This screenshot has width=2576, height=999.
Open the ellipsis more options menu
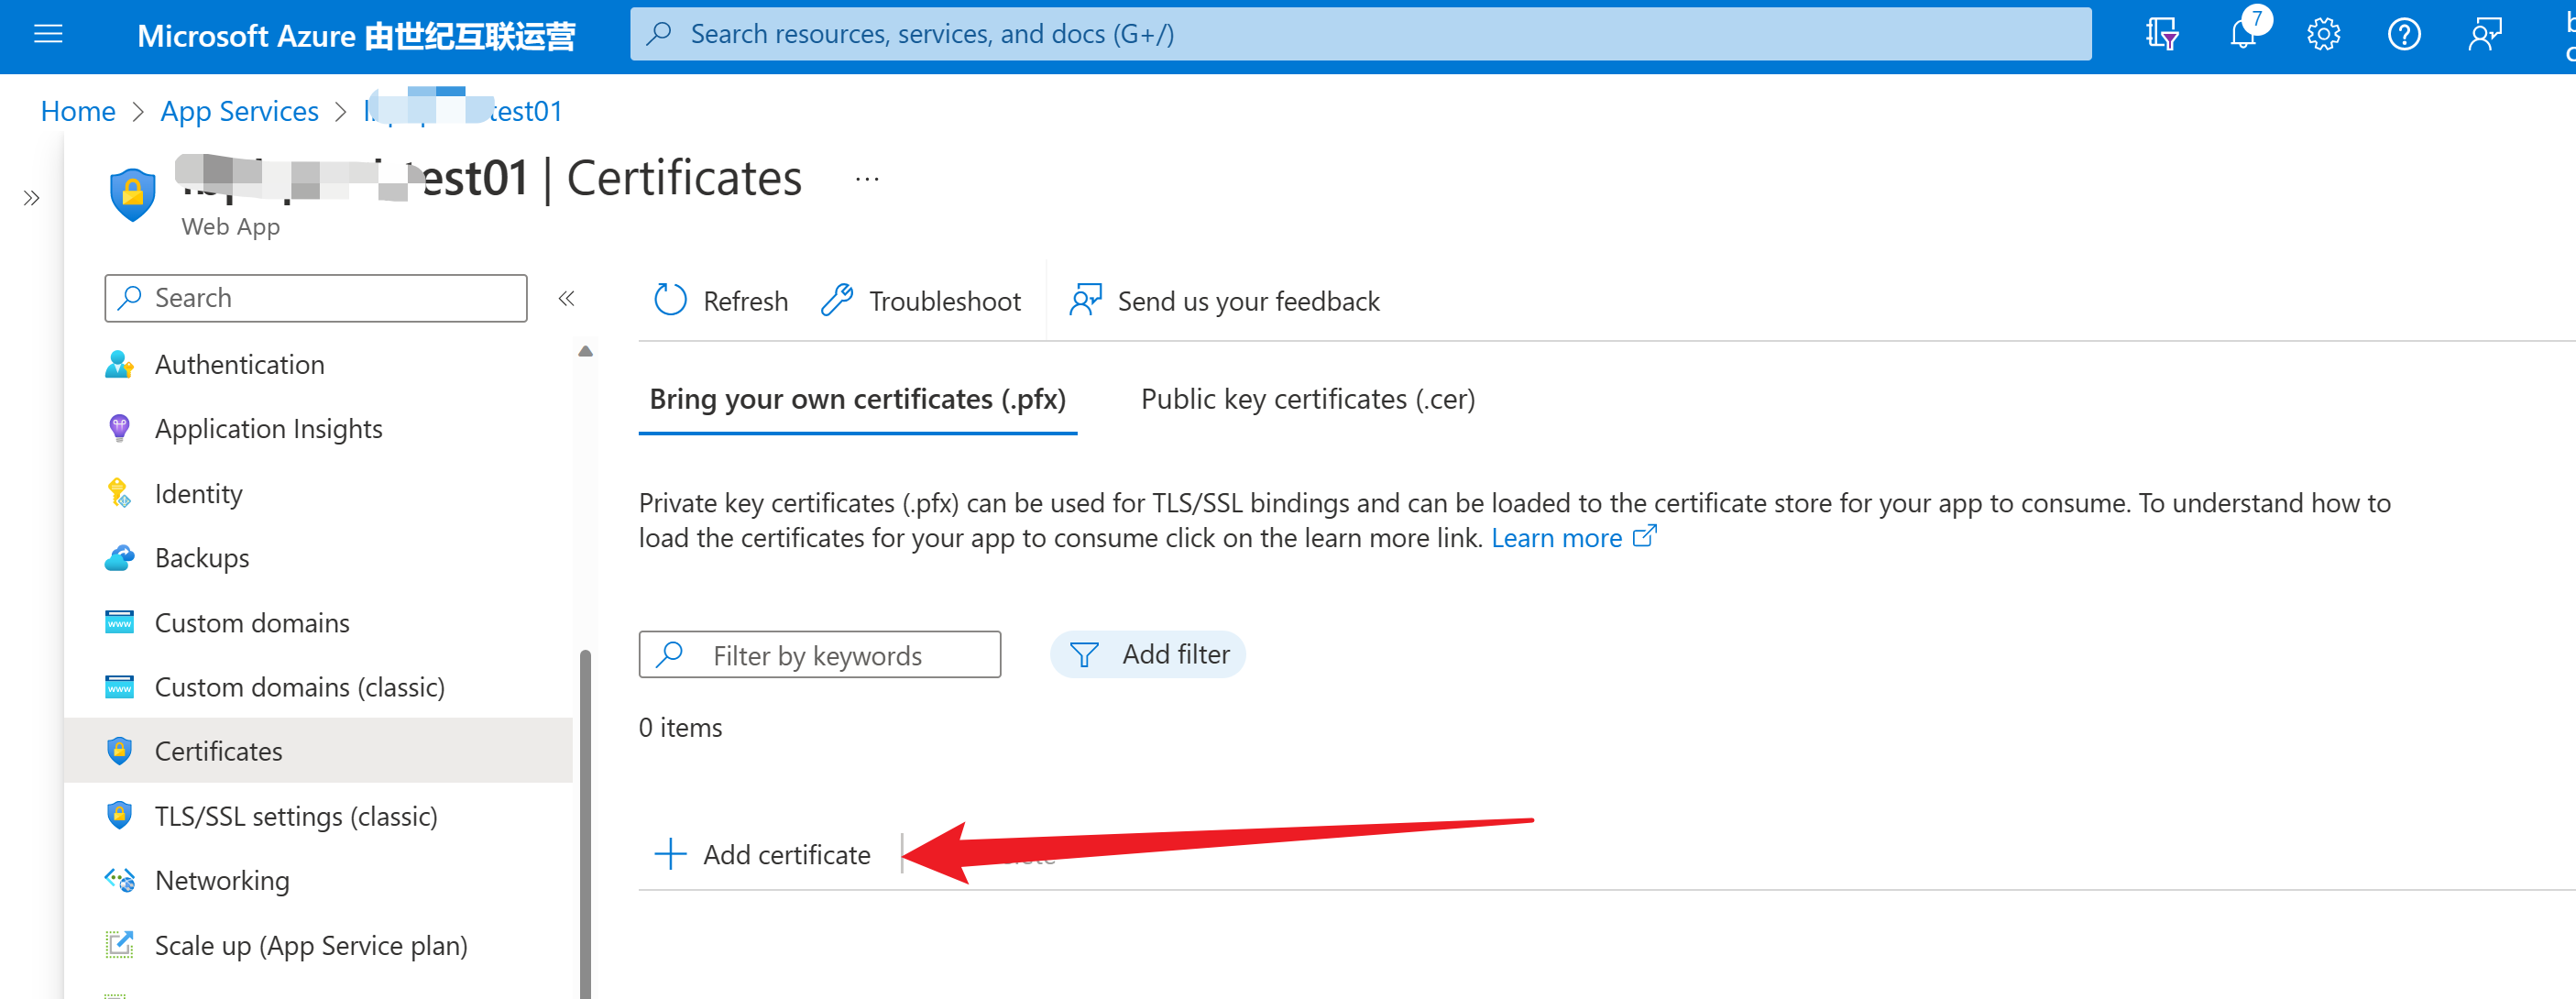866,180
